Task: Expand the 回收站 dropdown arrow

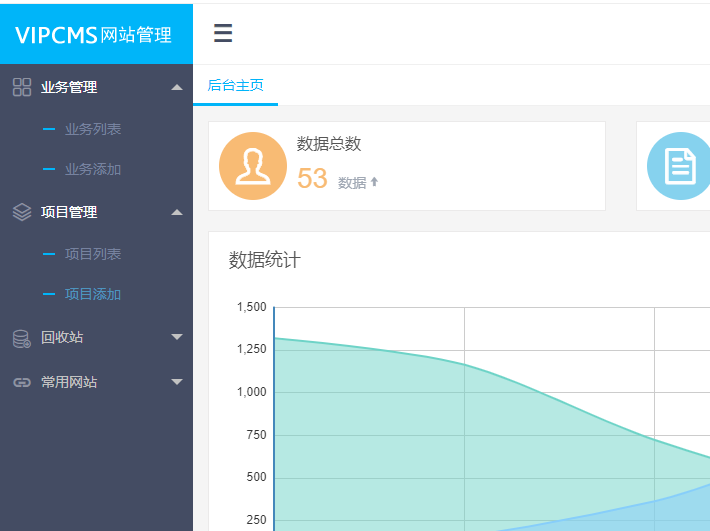Action: point(177,337)
